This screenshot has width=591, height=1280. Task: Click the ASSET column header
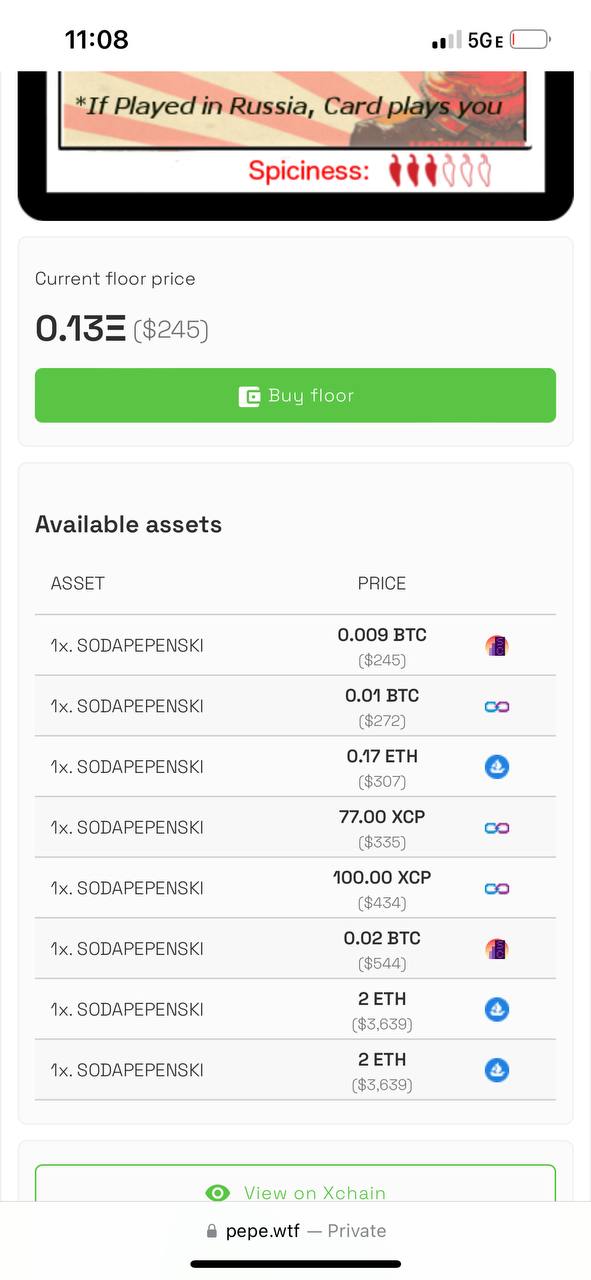(x=77, y=583)
